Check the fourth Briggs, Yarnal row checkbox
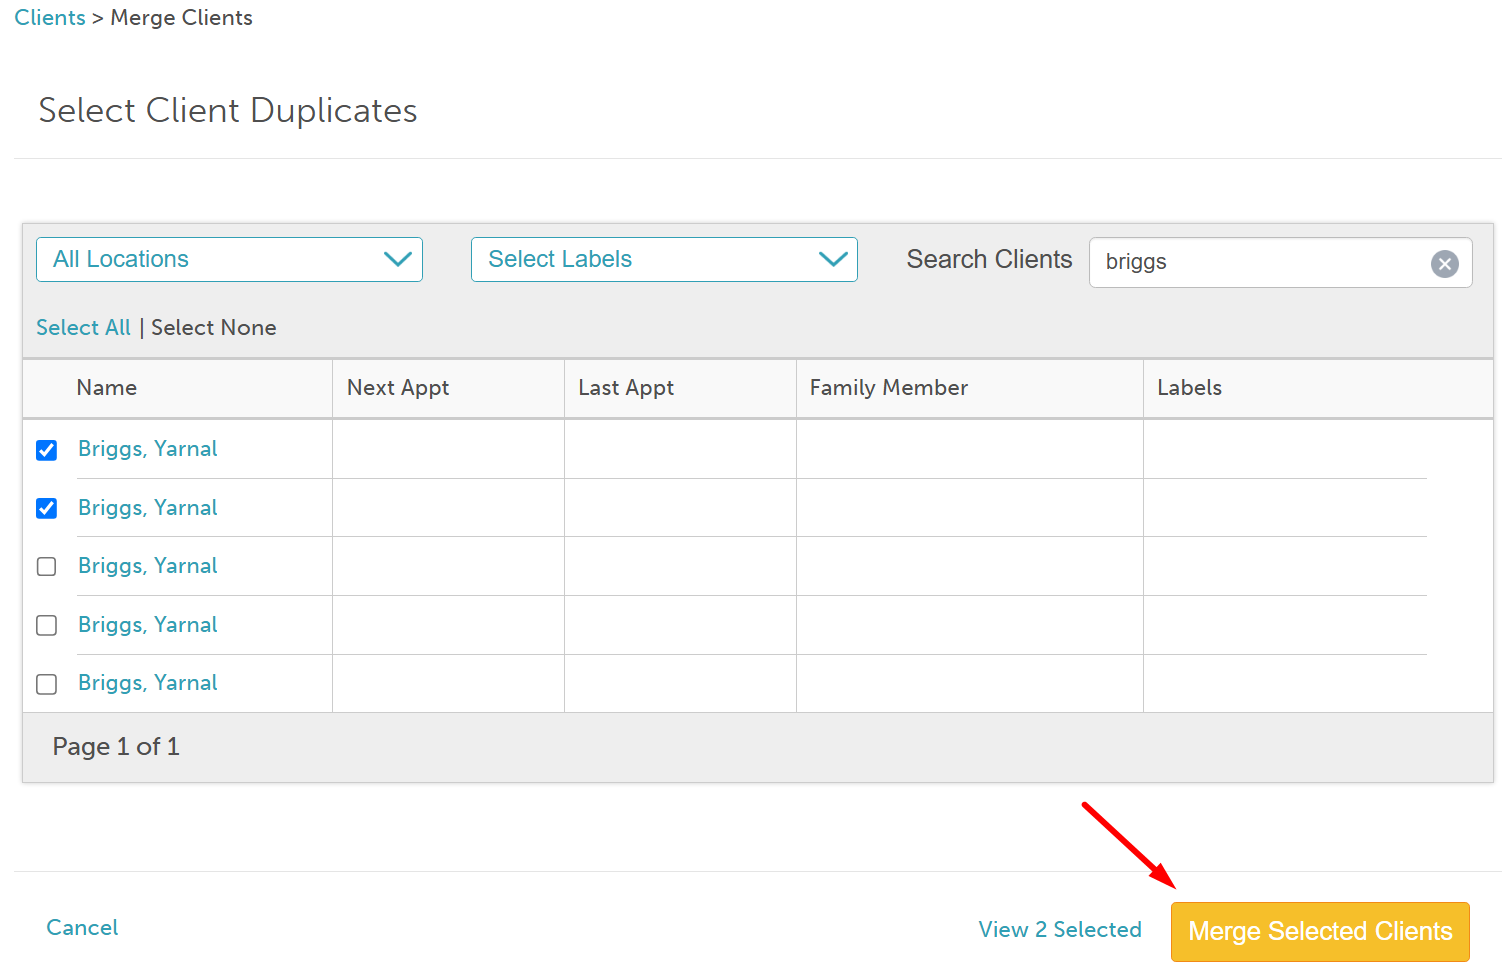 click(46, 625)
